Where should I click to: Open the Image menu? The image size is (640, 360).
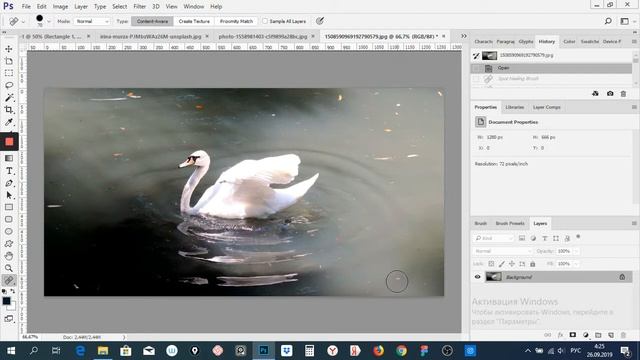tap(60, 7)
